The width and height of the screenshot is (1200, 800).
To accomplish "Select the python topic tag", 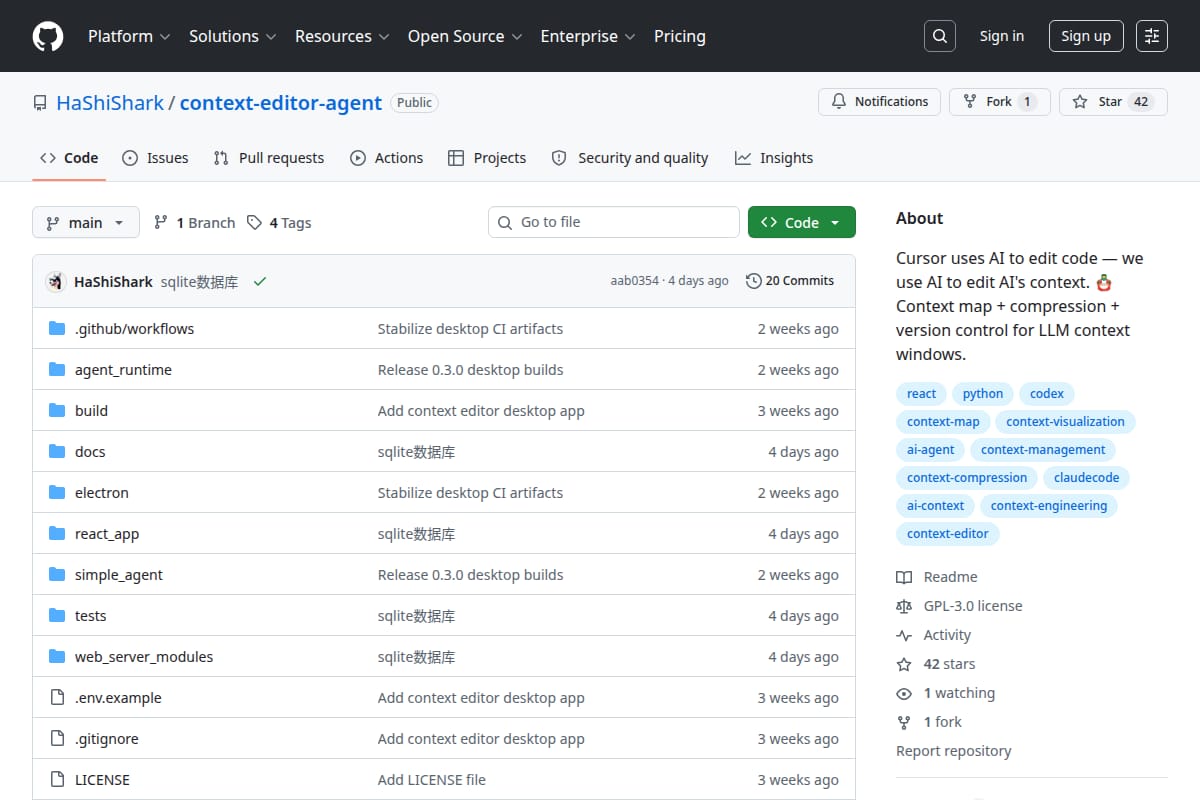I will click(x=983, y=394).
